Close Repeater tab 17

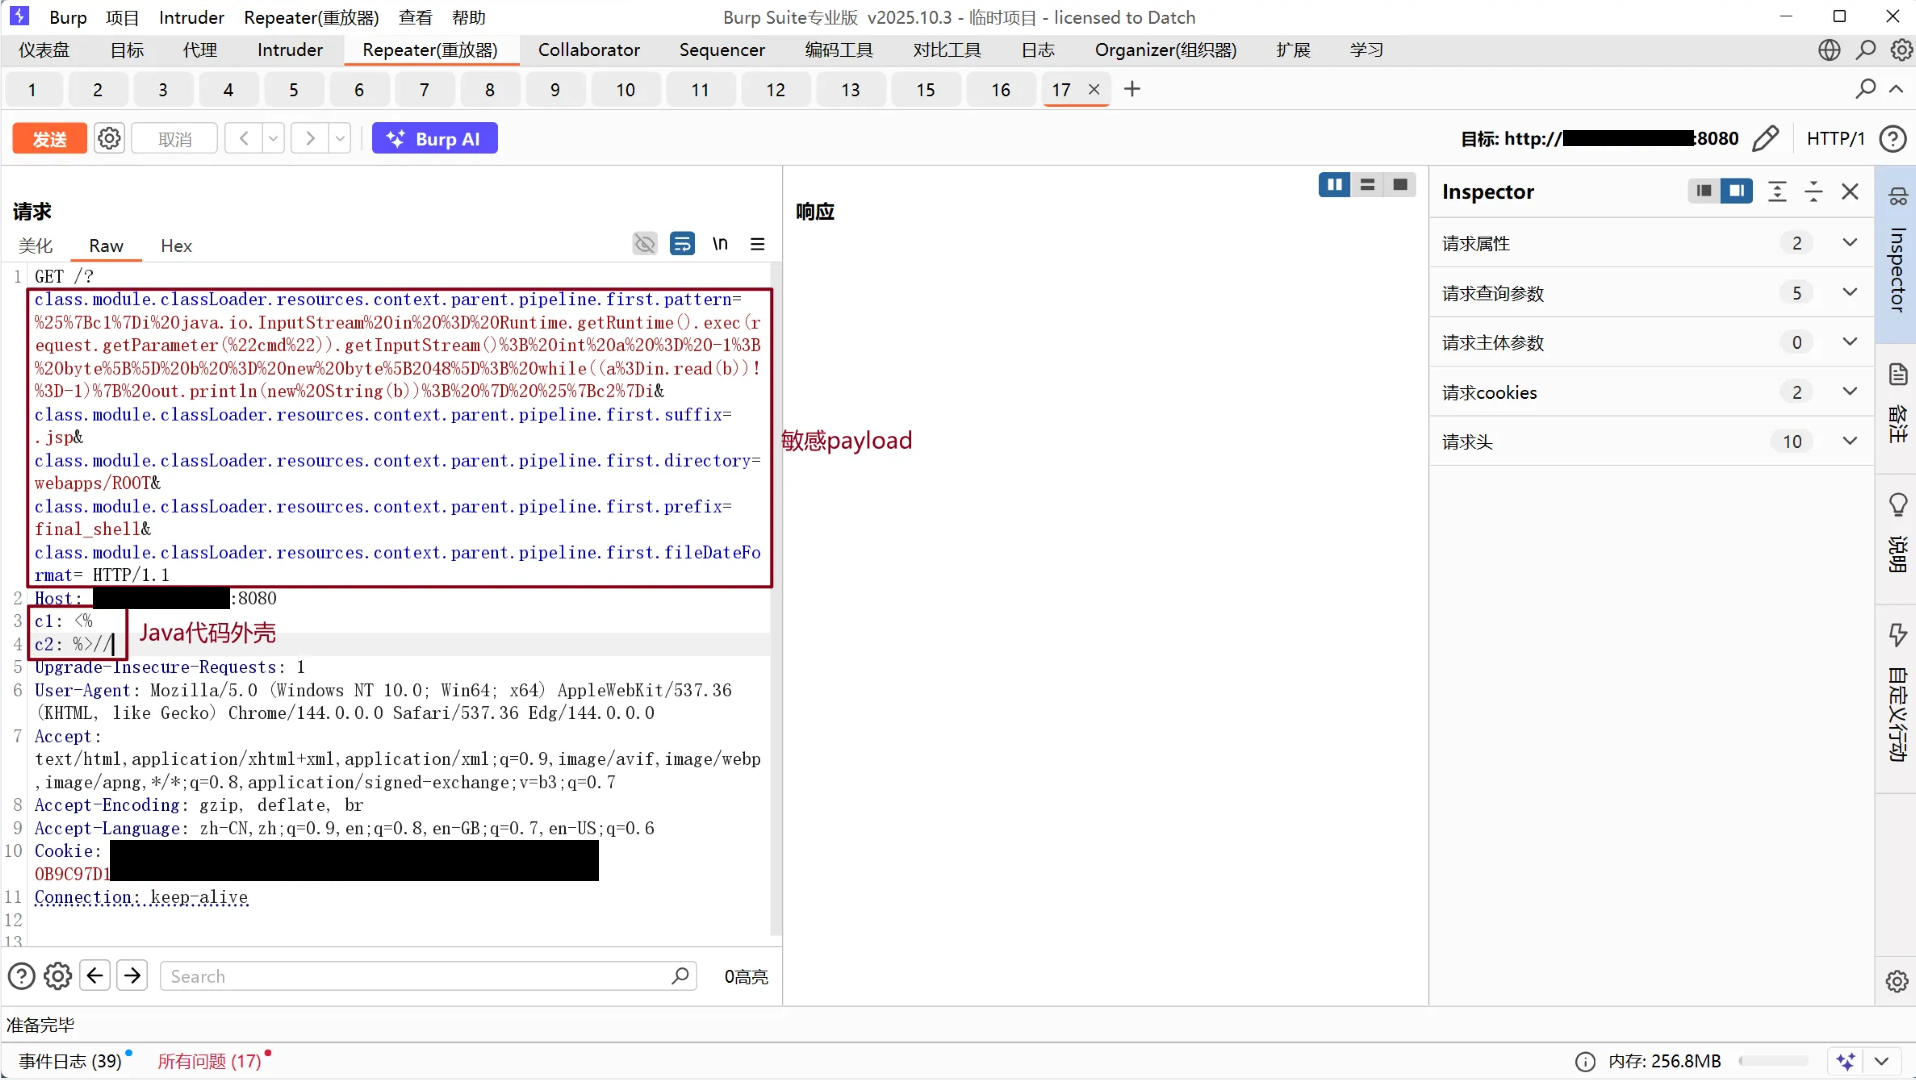[x=1094, y=89]
